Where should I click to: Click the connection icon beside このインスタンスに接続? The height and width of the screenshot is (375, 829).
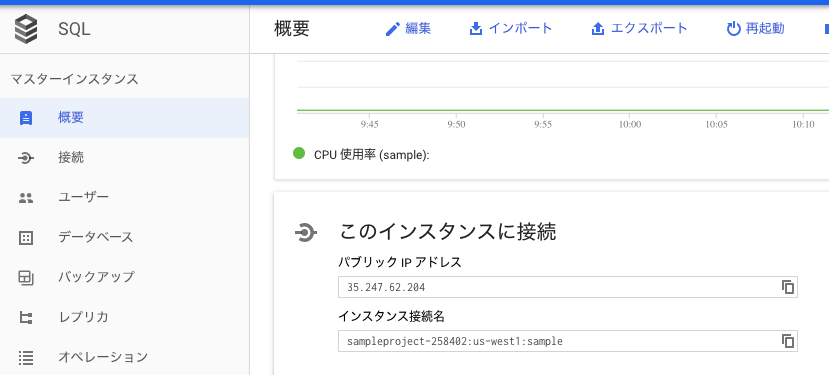click(305, 233)
